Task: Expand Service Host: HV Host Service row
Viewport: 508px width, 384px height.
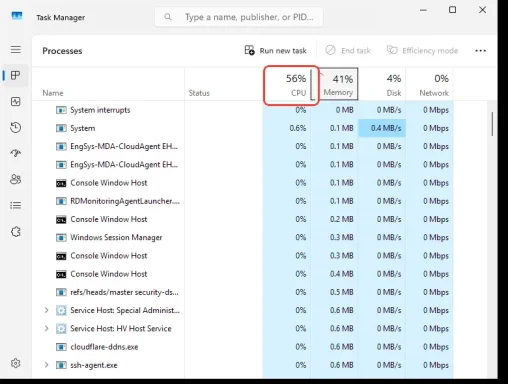Action: [46, 329]
